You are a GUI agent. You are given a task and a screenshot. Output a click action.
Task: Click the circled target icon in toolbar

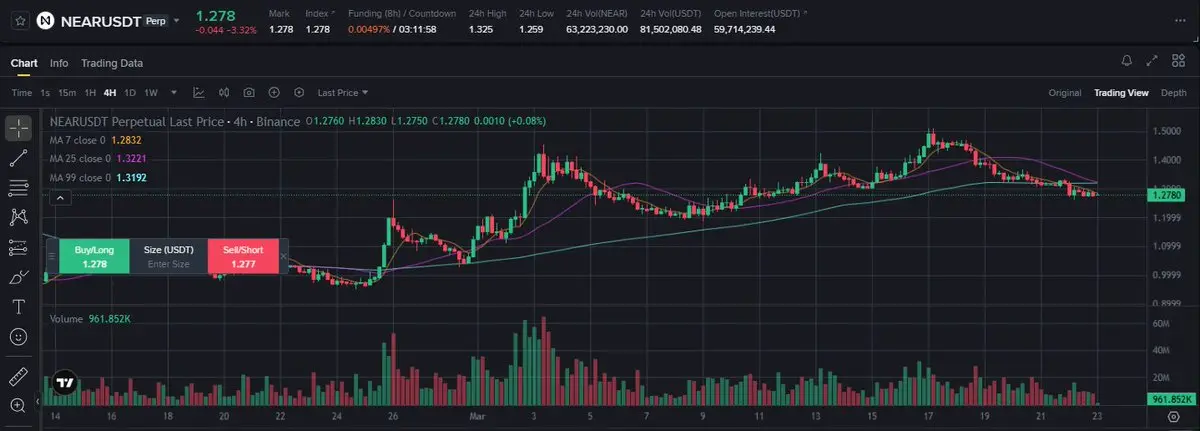pos(298,93)
